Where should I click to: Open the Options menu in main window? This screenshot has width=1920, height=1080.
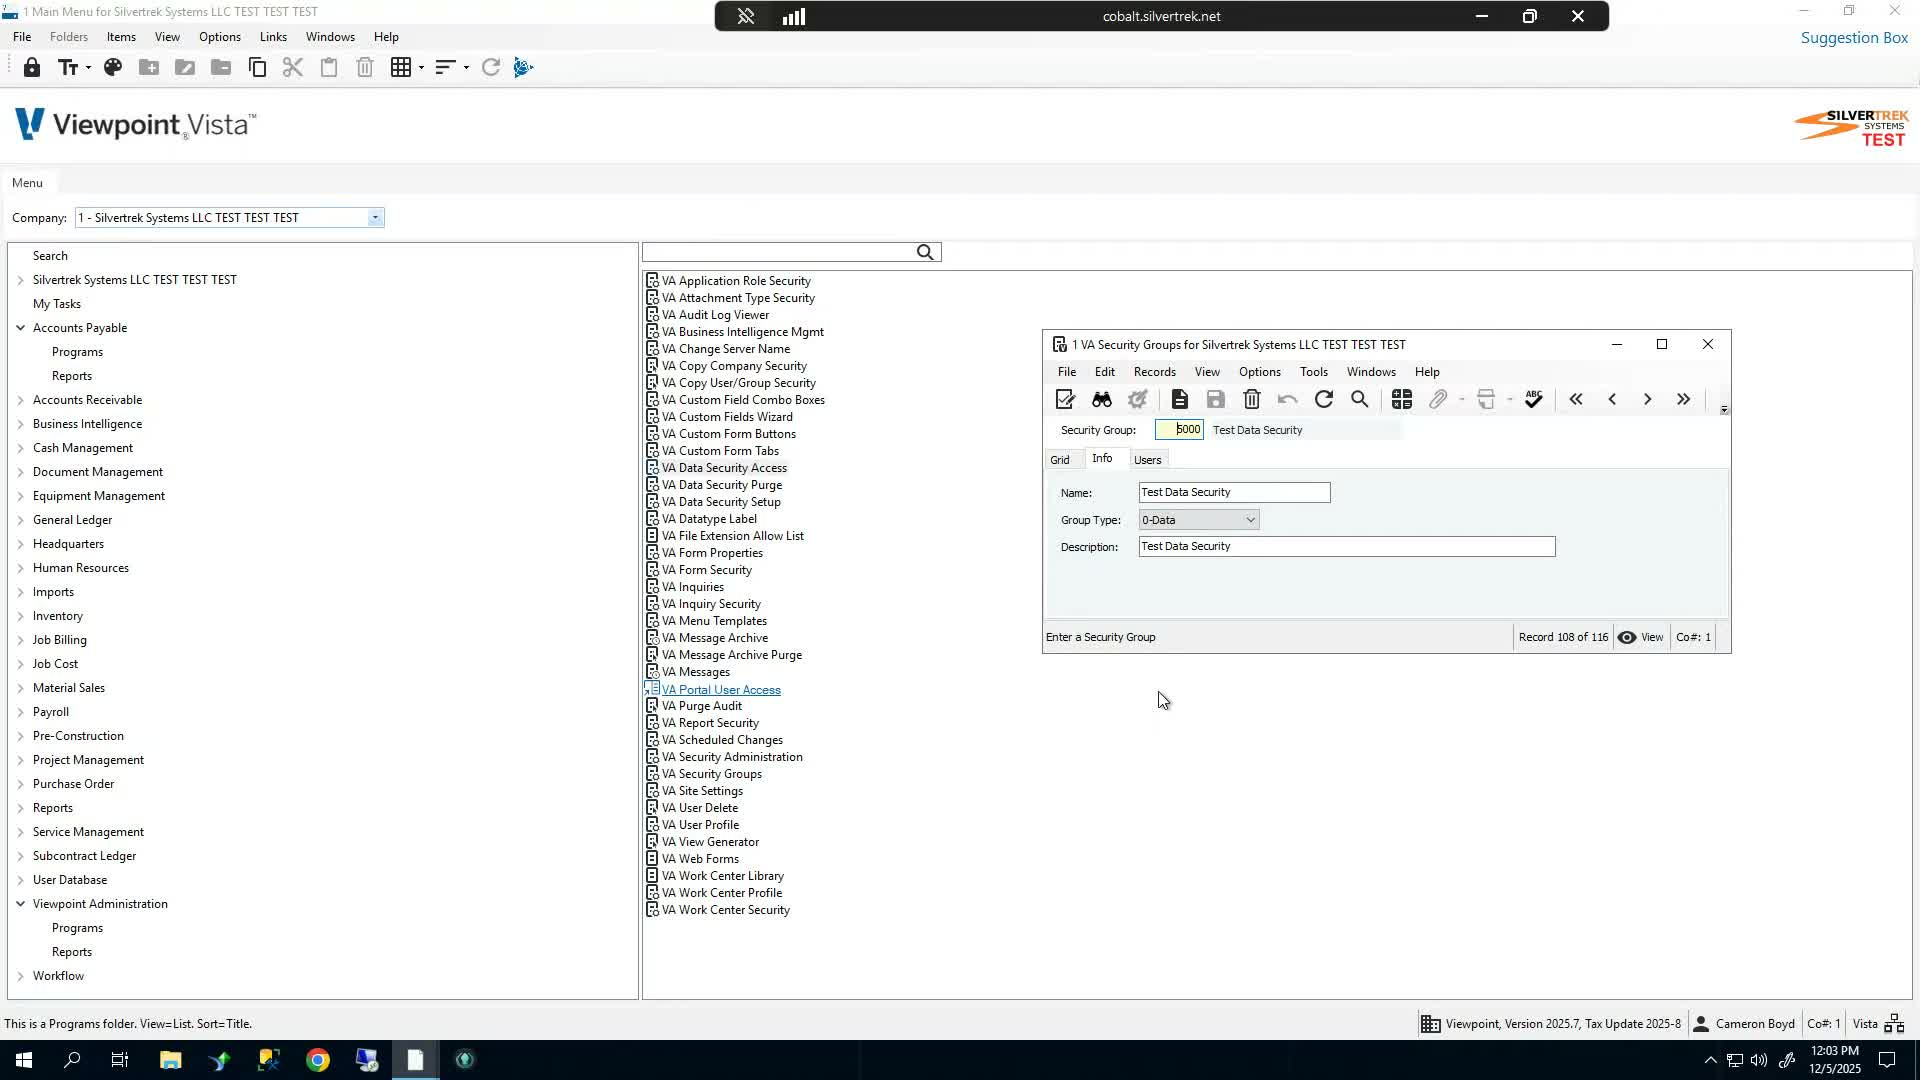click(x=219, y=37)
